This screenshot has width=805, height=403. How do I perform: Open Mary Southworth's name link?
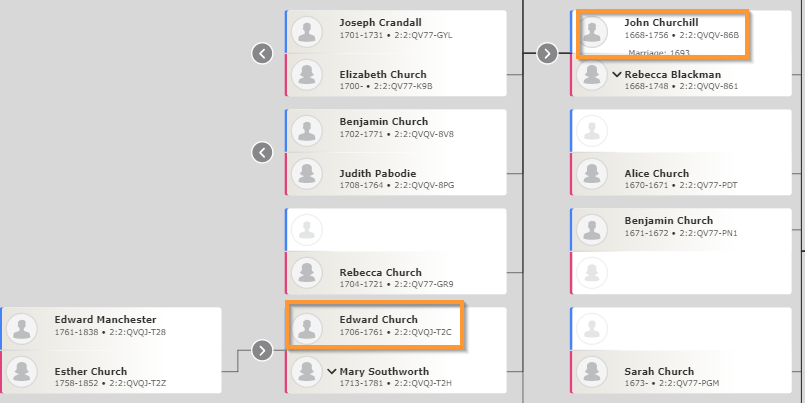click(x=384, y=371)
